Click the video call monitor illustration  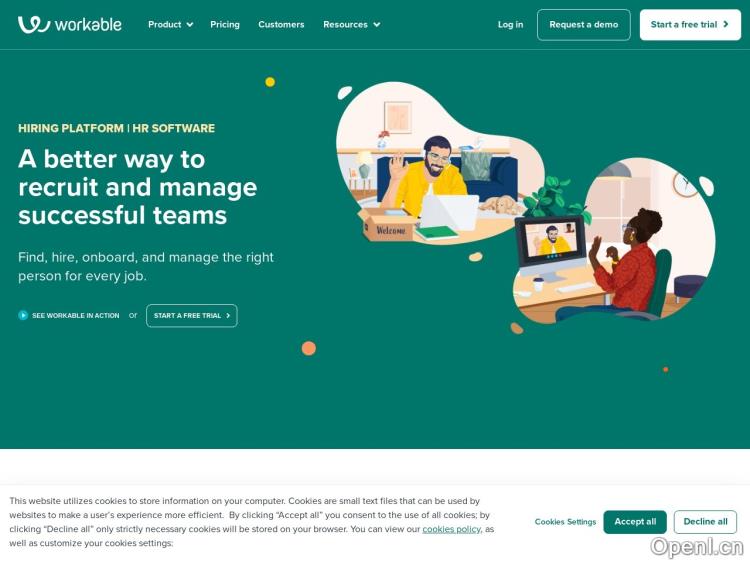click(x=551, y=248)
